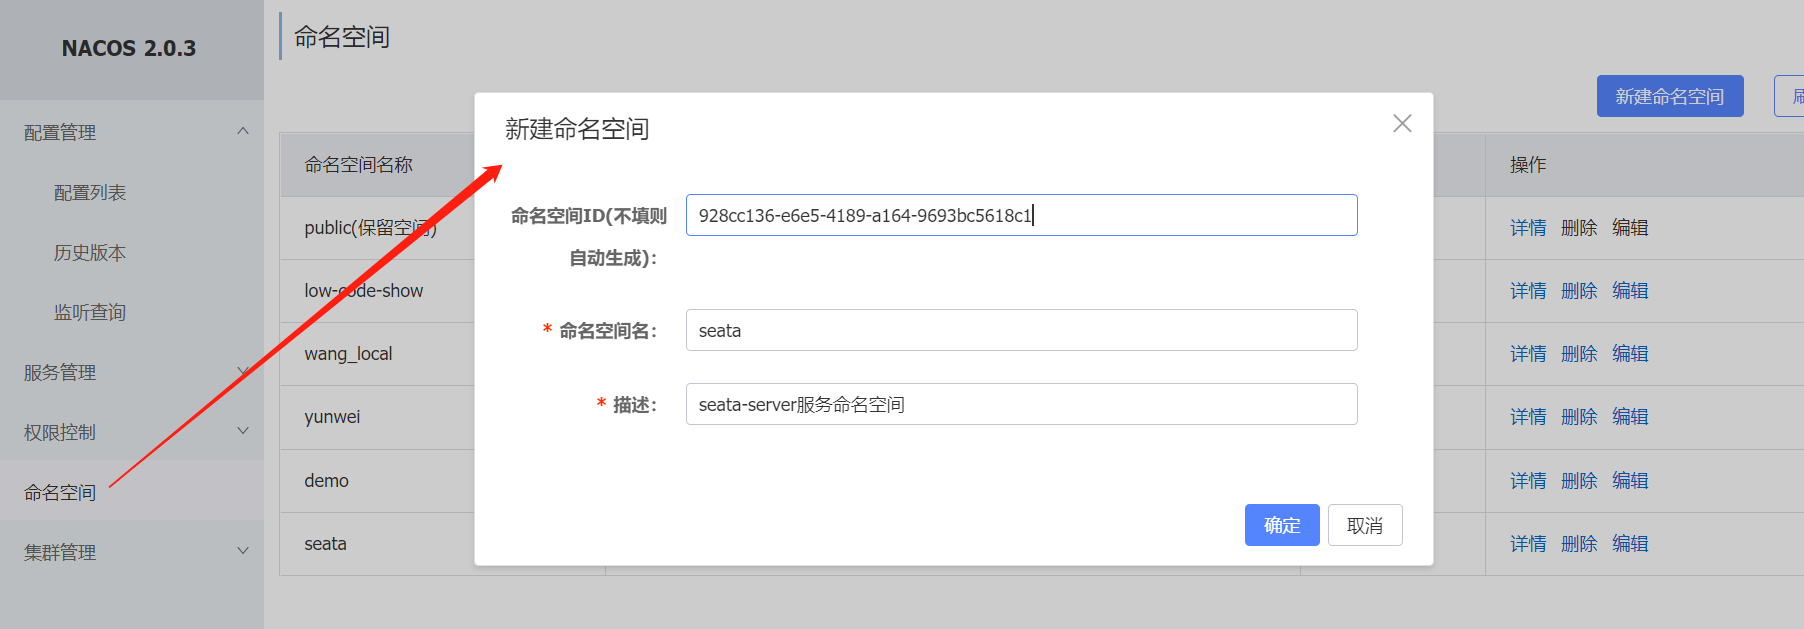Open 监听查询 in the sidebar
Image resolution: width=1804 pixels, height=629 pixels.
pos(90,312)
